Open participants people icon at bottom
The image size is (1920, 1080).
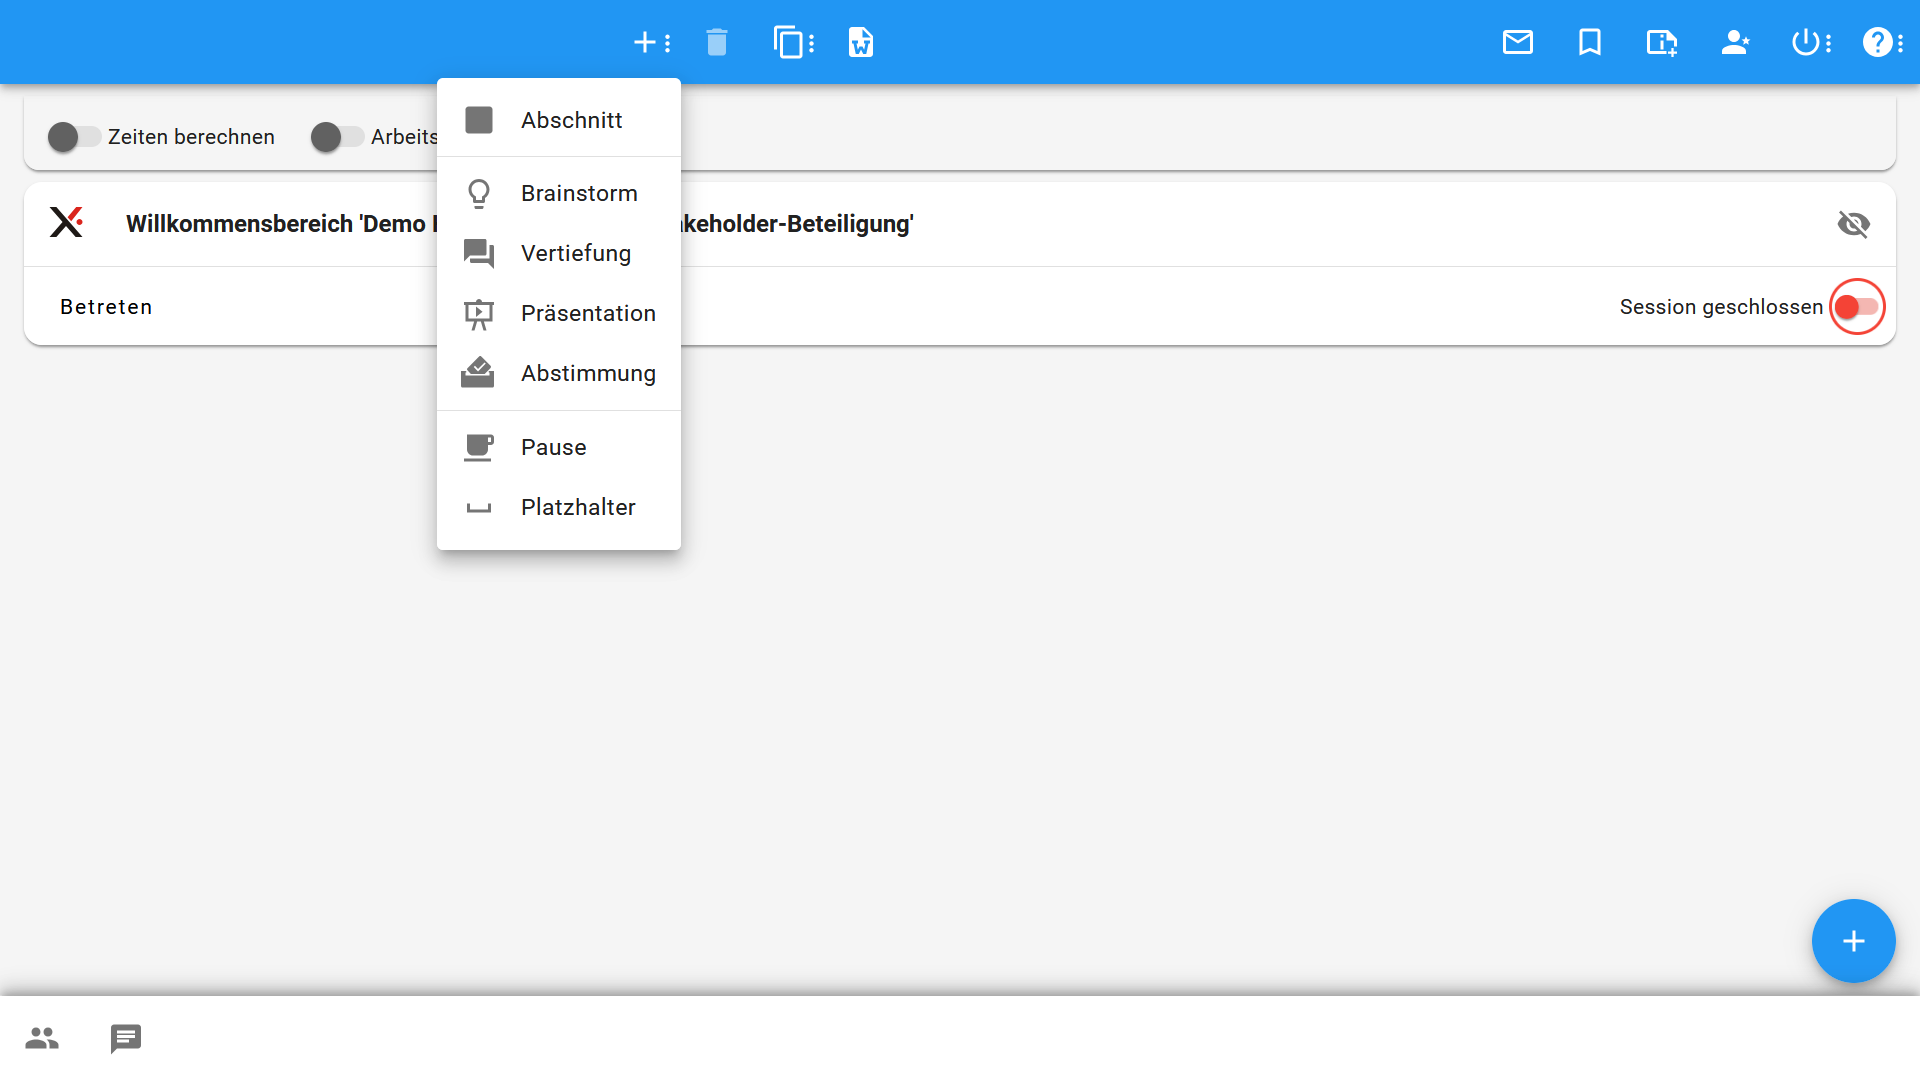click(42, 1038)
